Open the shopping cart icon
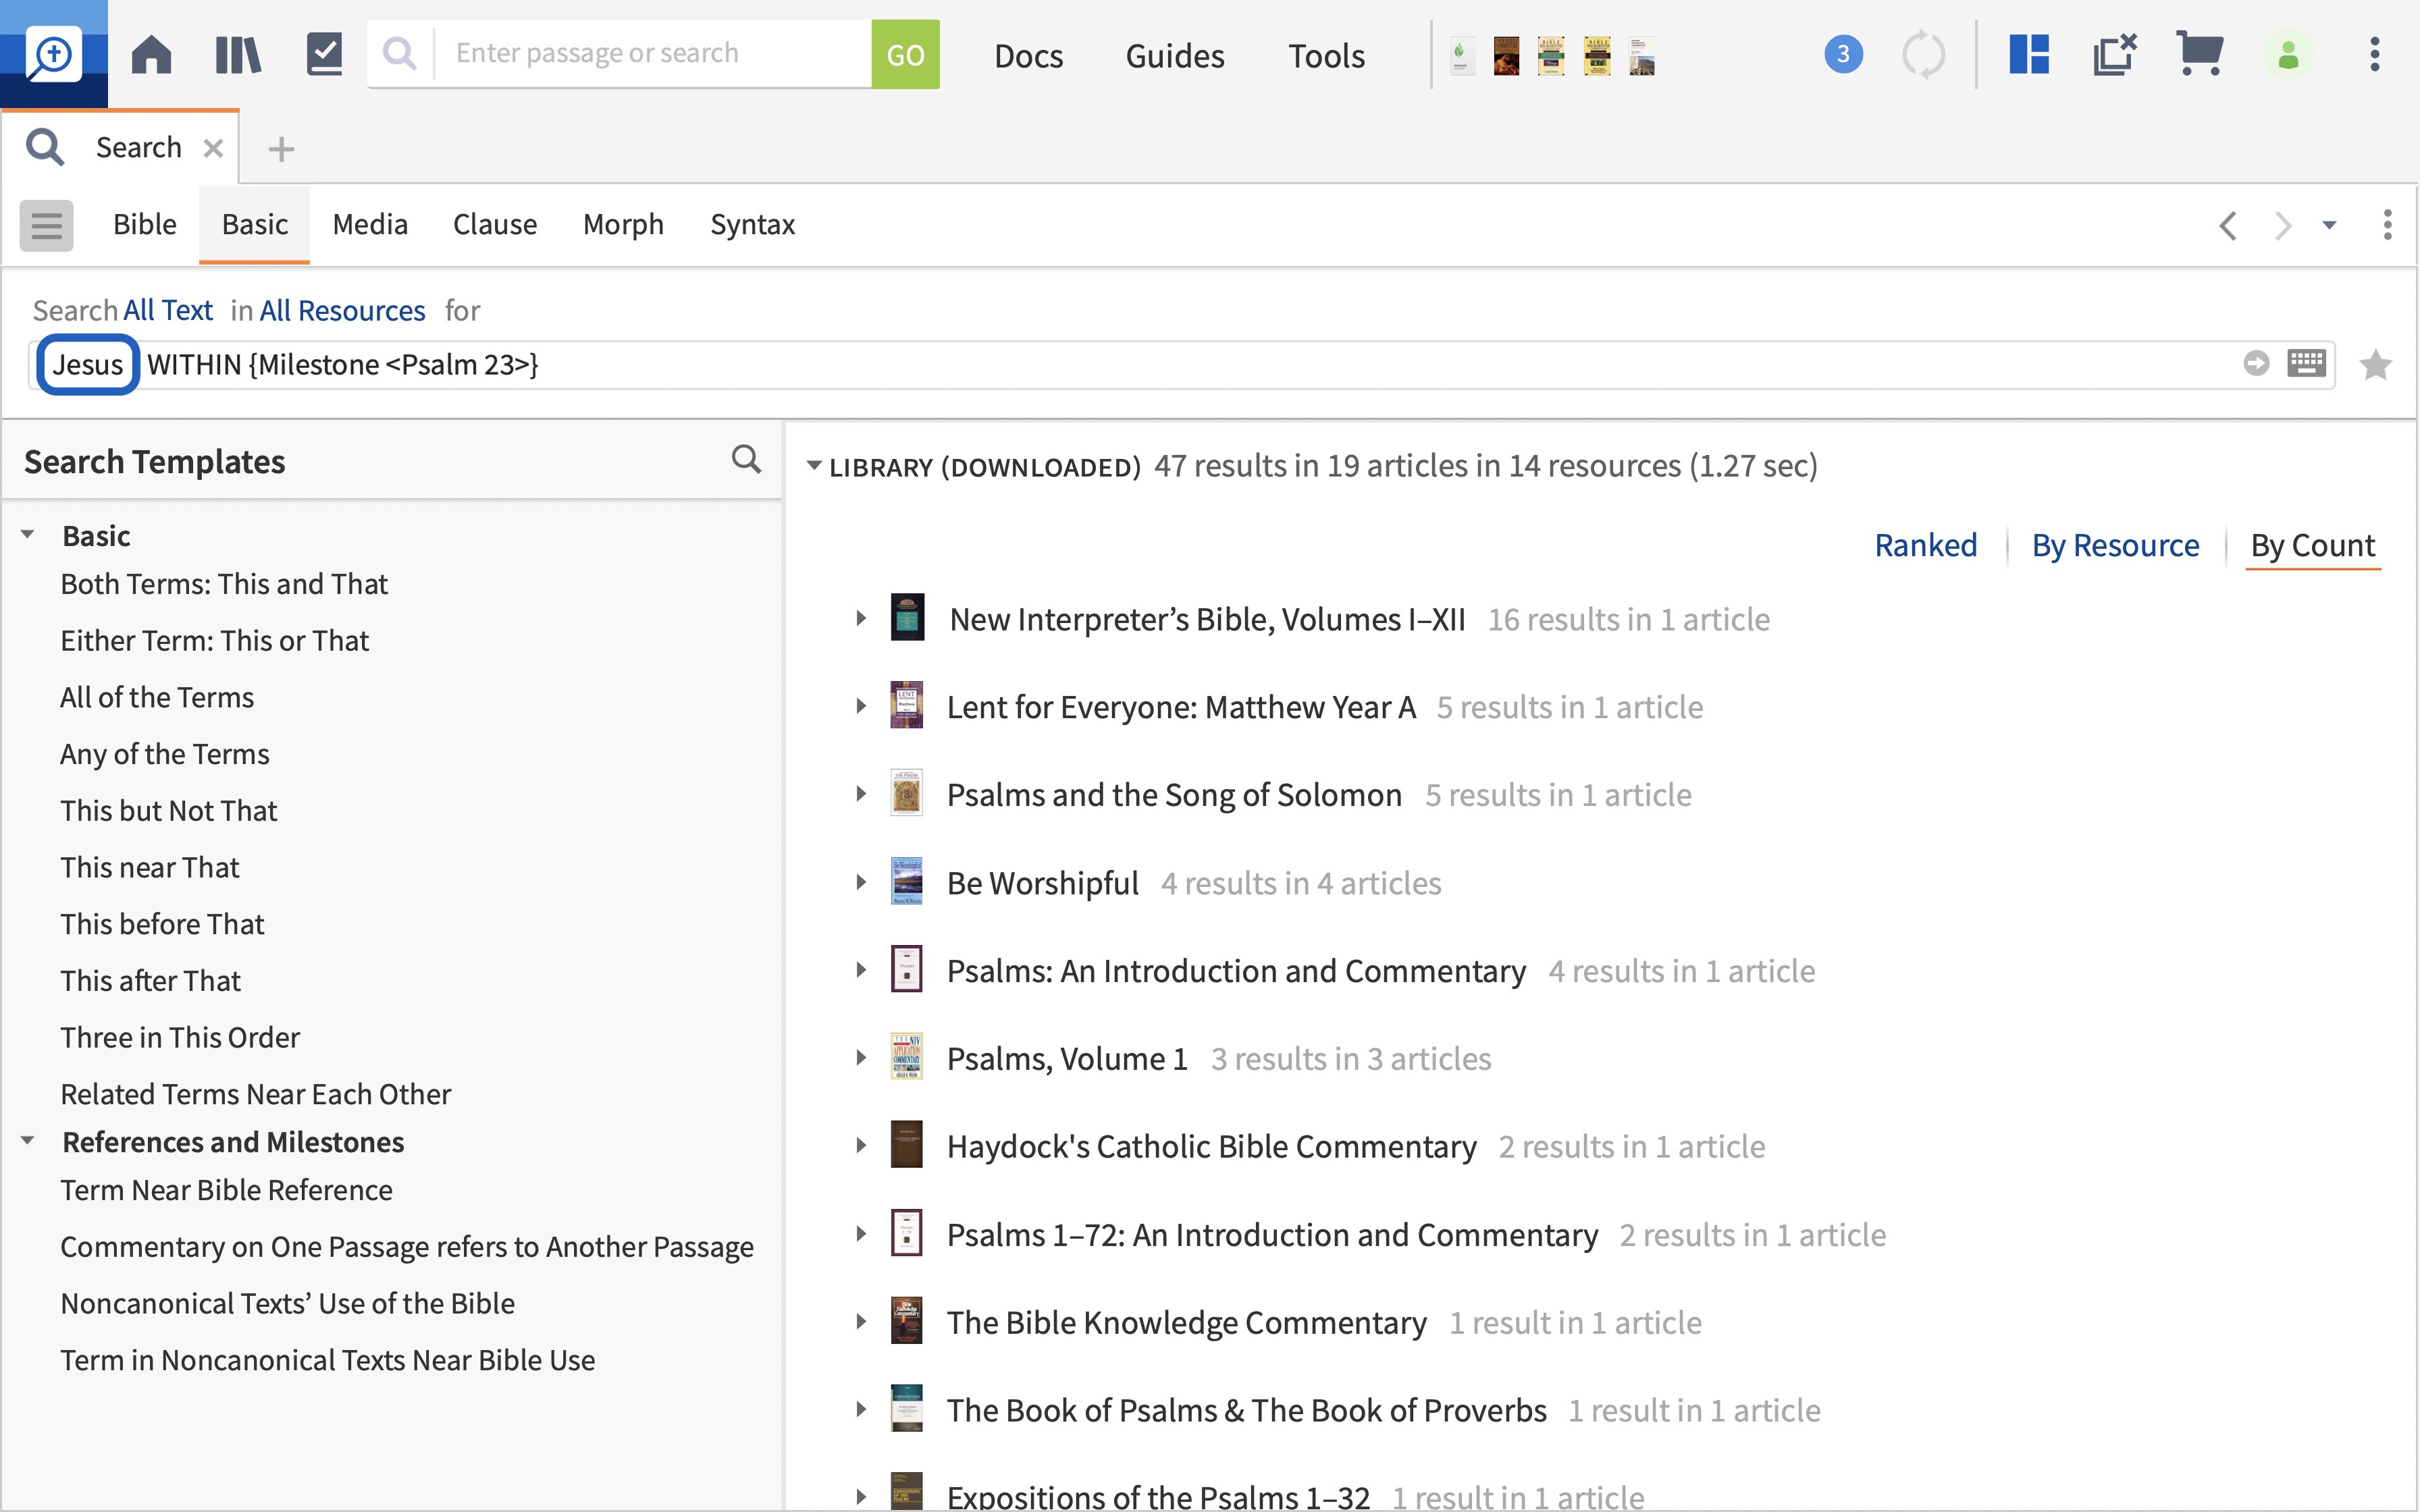This screenshot has width=2420, height=1512. tap(2199, 54)
